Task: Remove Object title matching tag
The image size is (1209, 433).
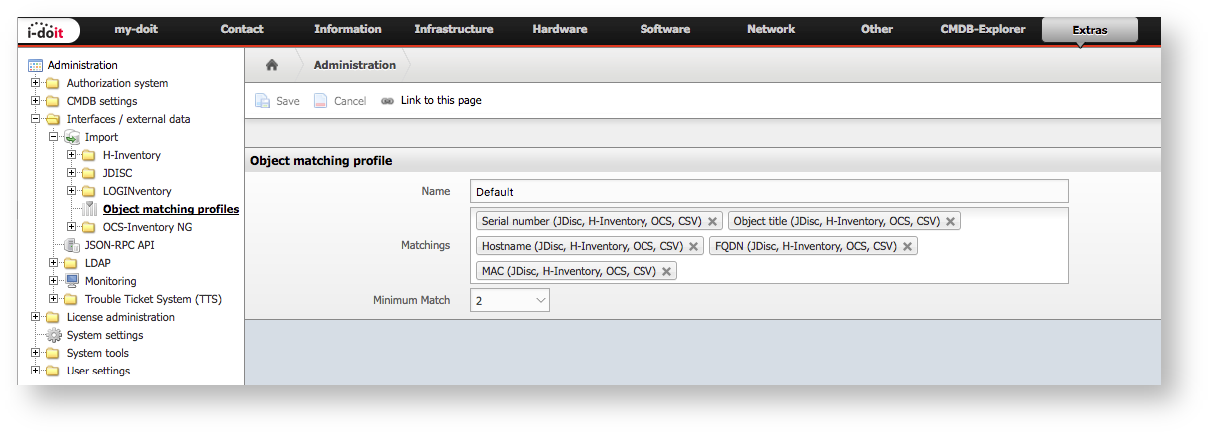Action: [950, 221]
